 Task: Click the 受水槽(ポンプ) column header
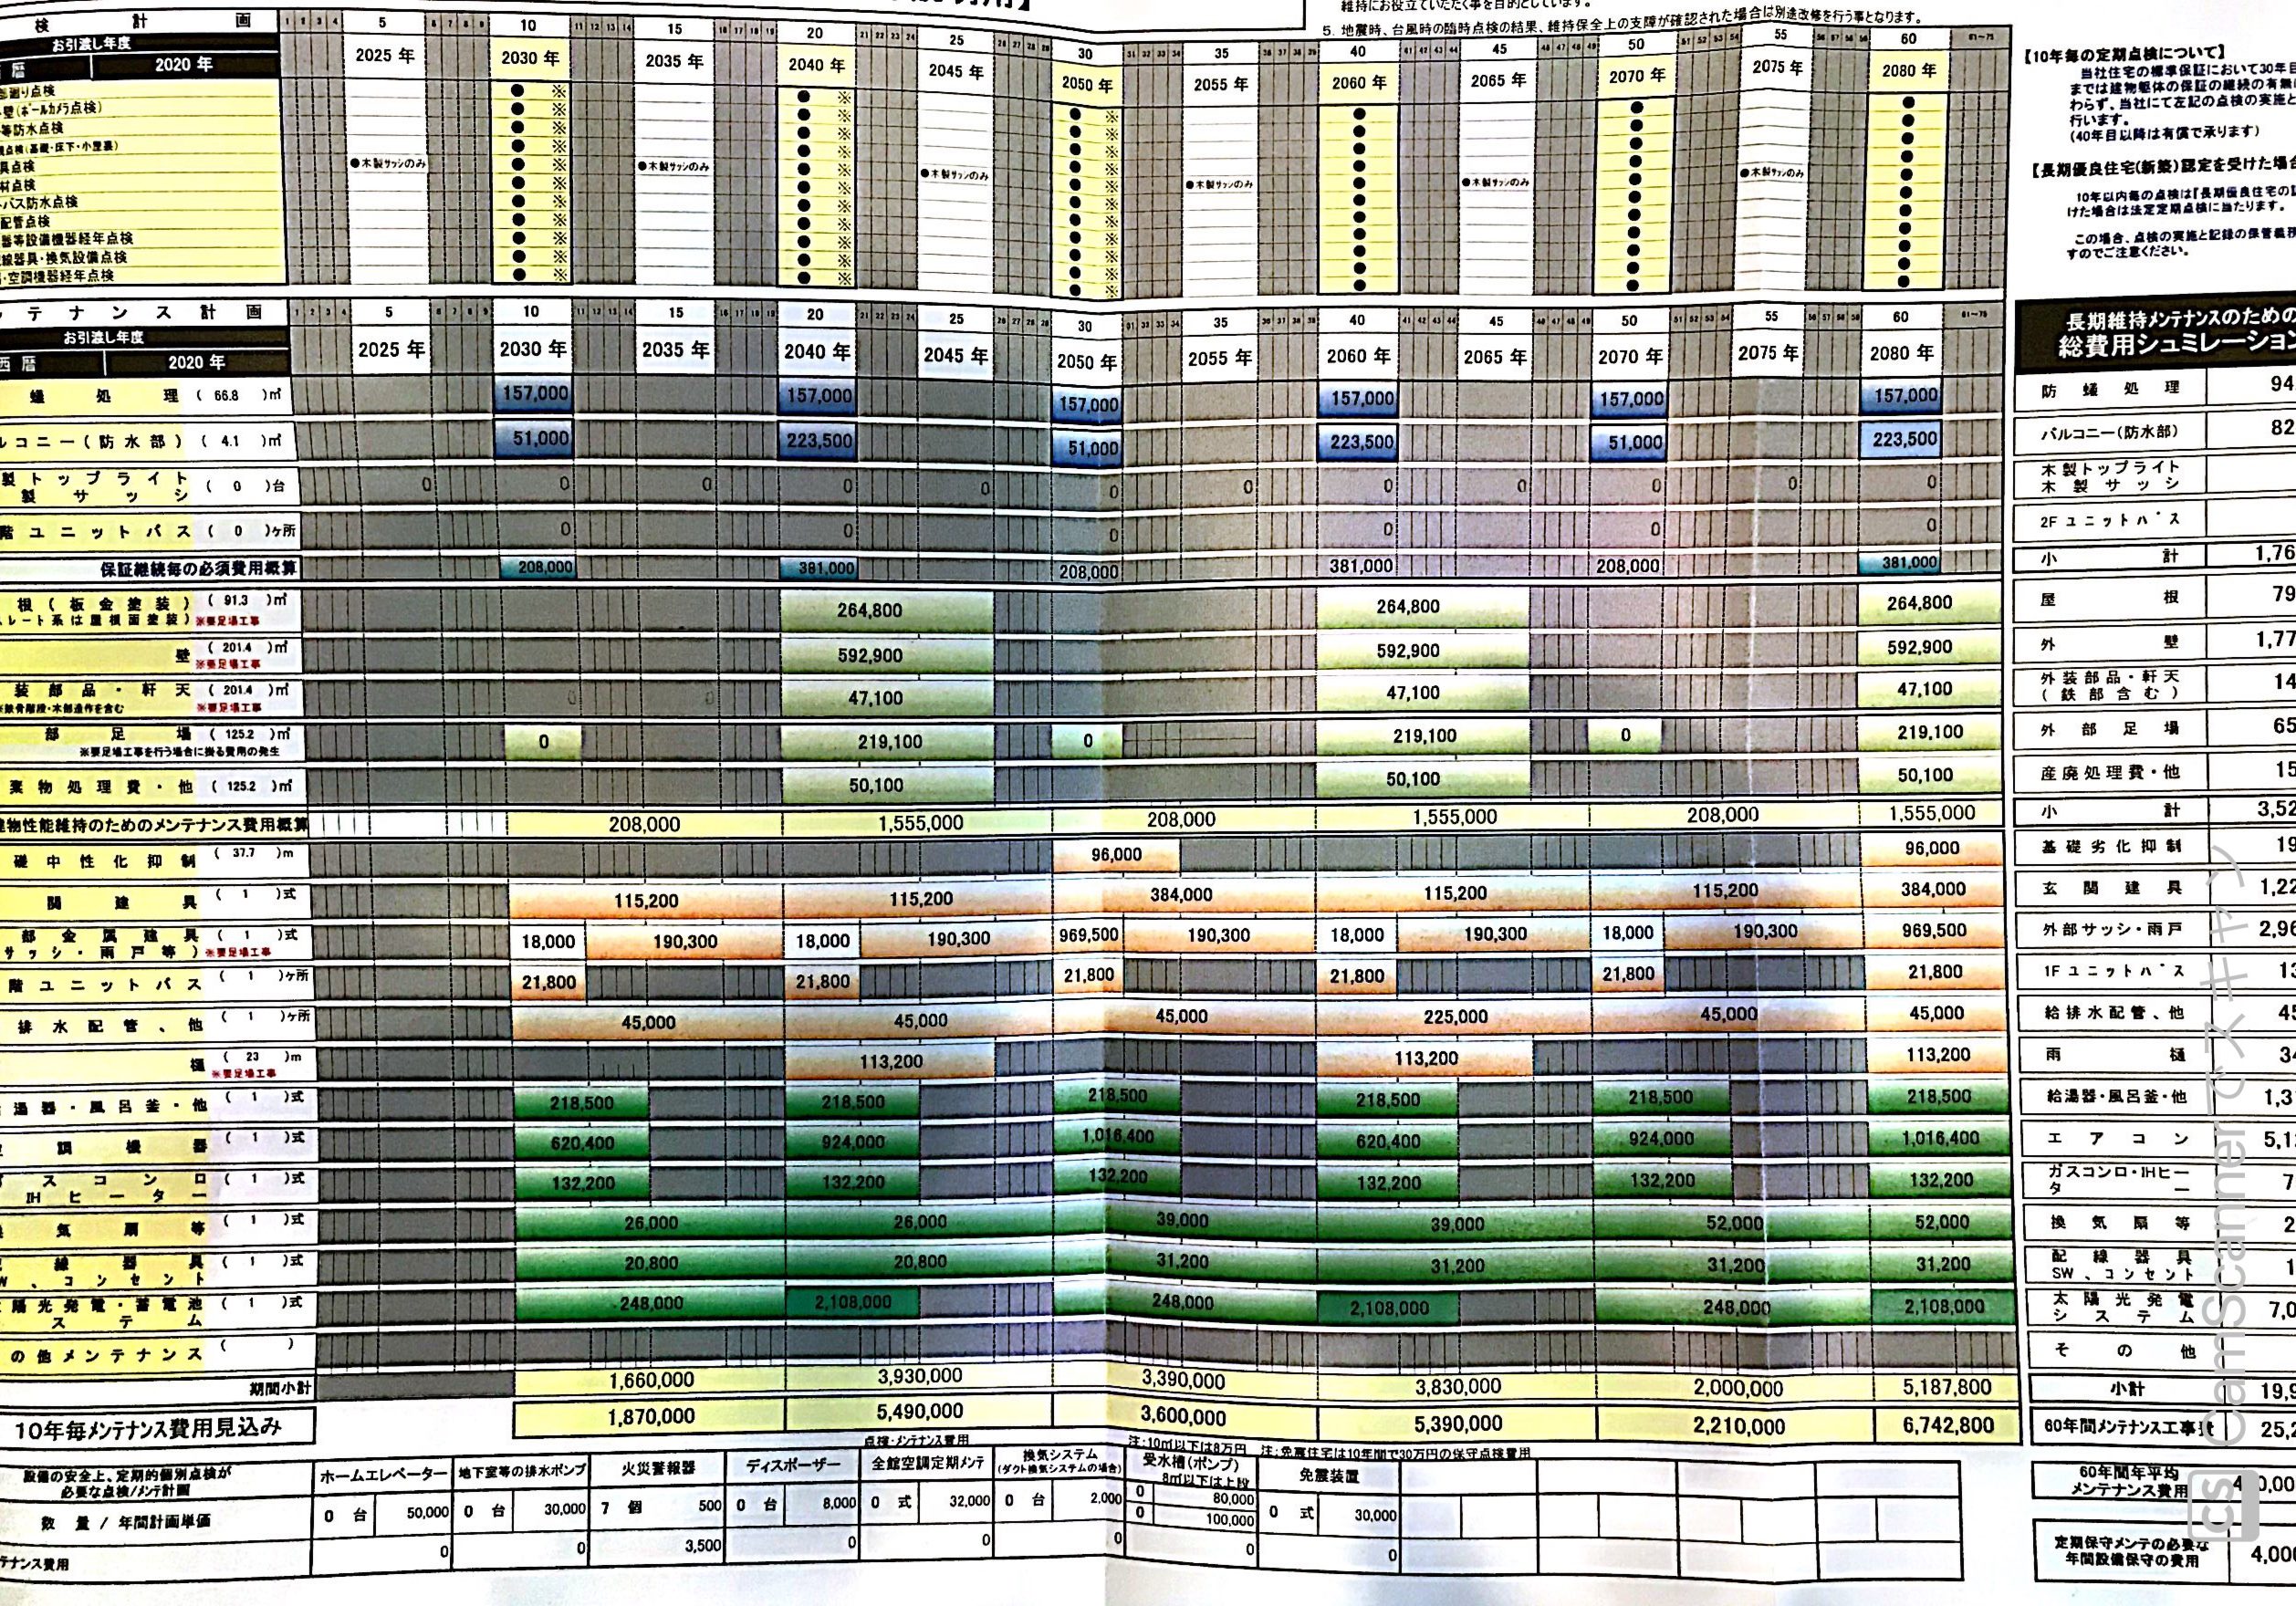tap(1190, 1464)
